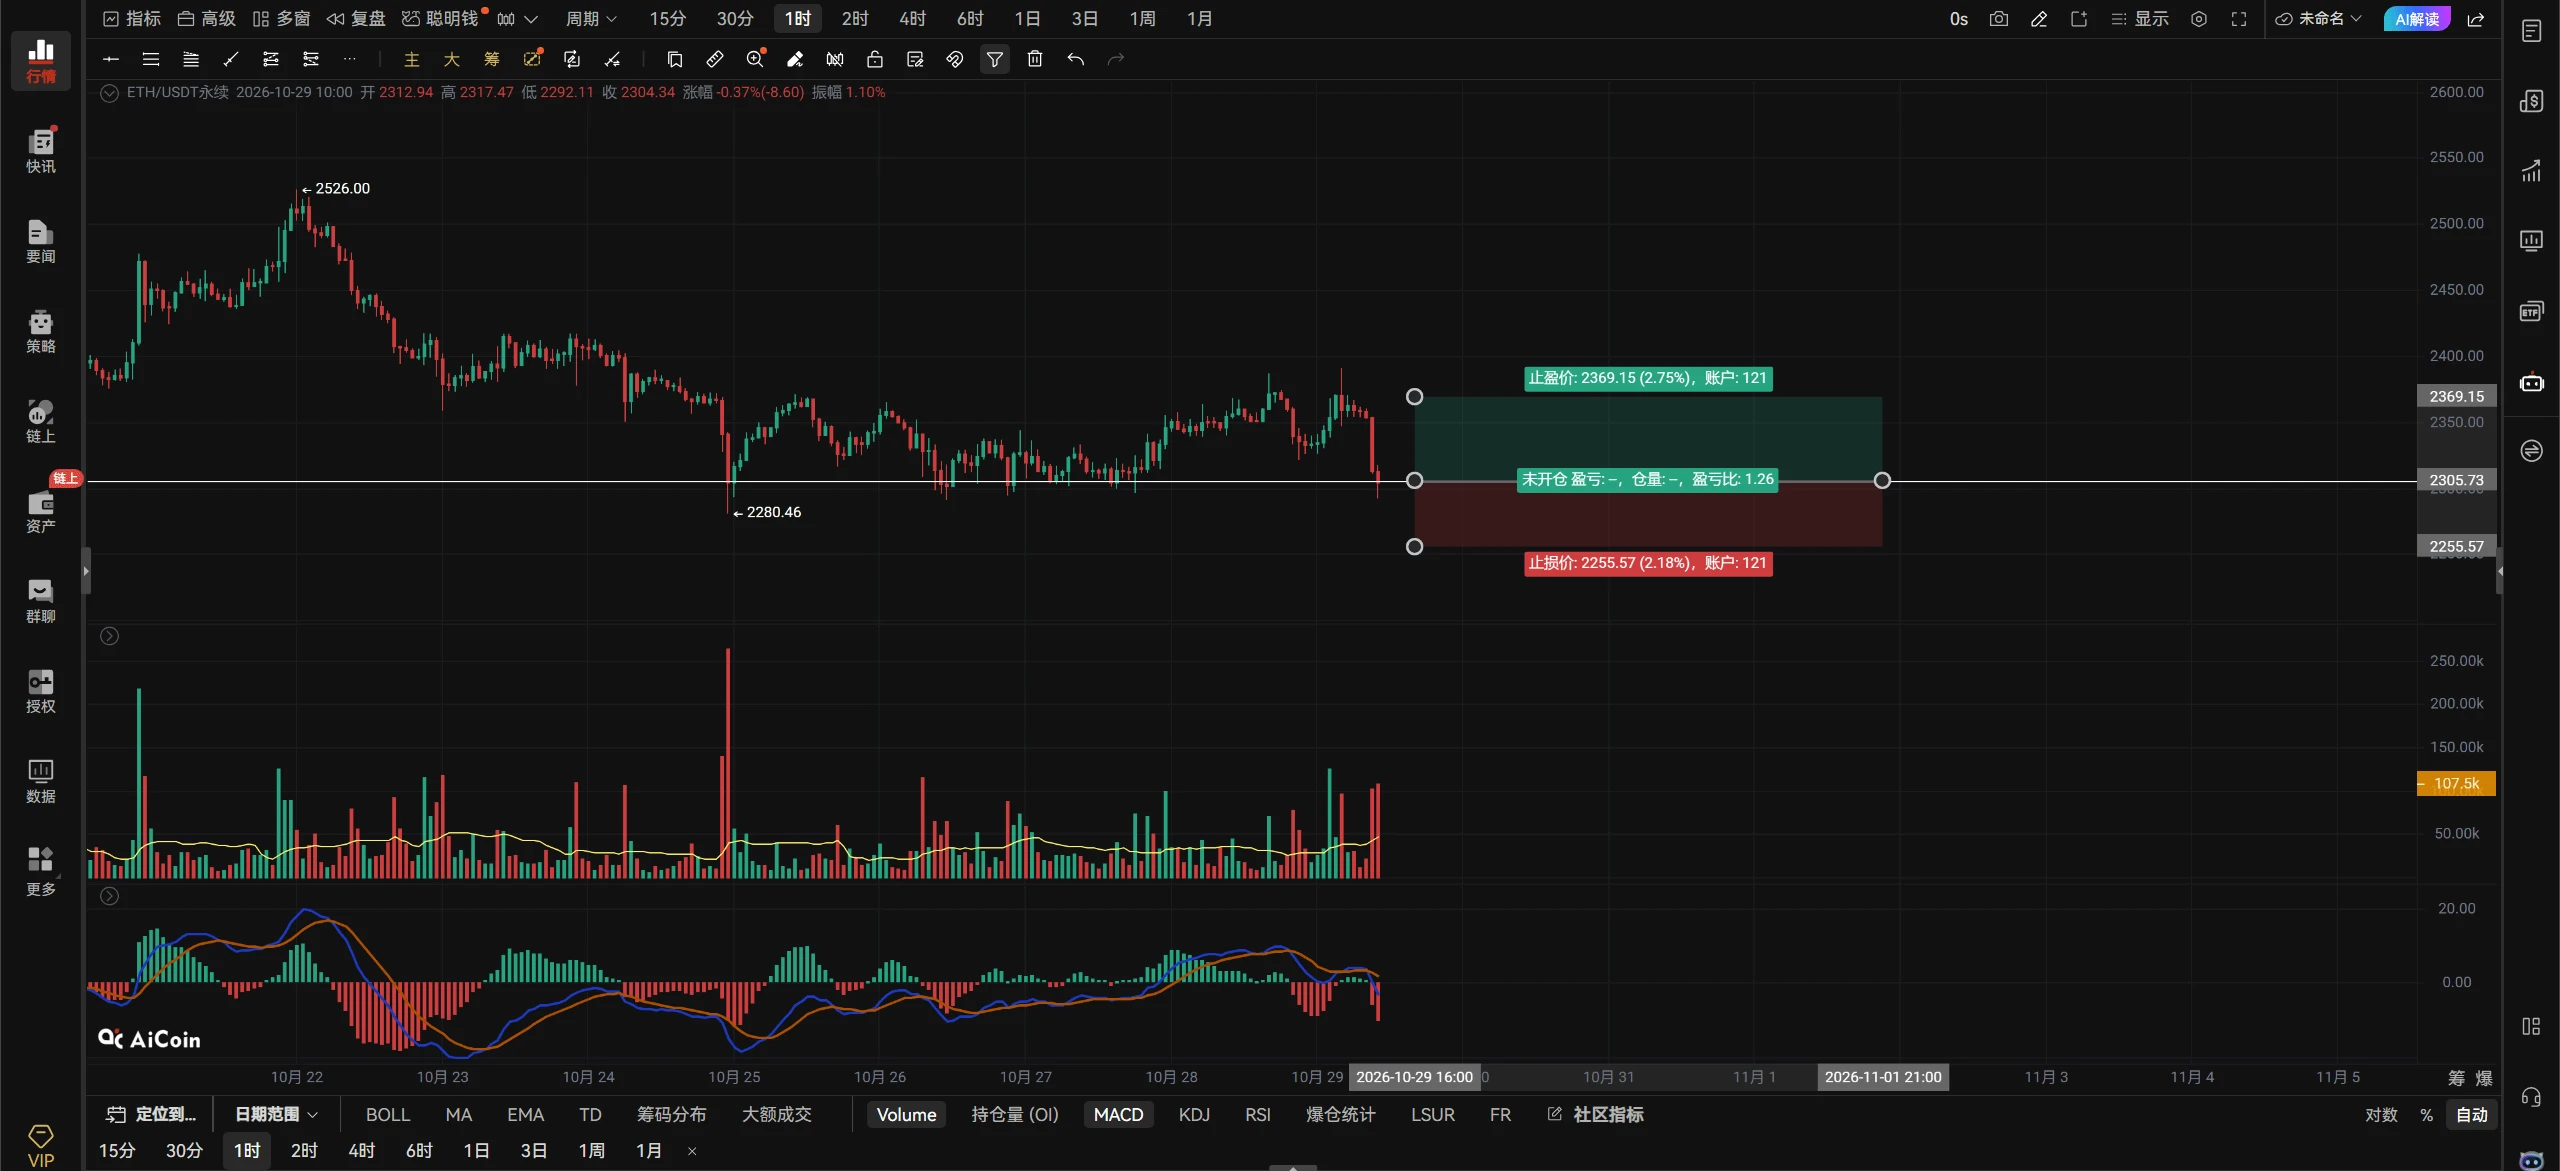Open the 策略 strategy sidebar
This screenshot has height=1171, width=2560.
click(x=40, y=330)
